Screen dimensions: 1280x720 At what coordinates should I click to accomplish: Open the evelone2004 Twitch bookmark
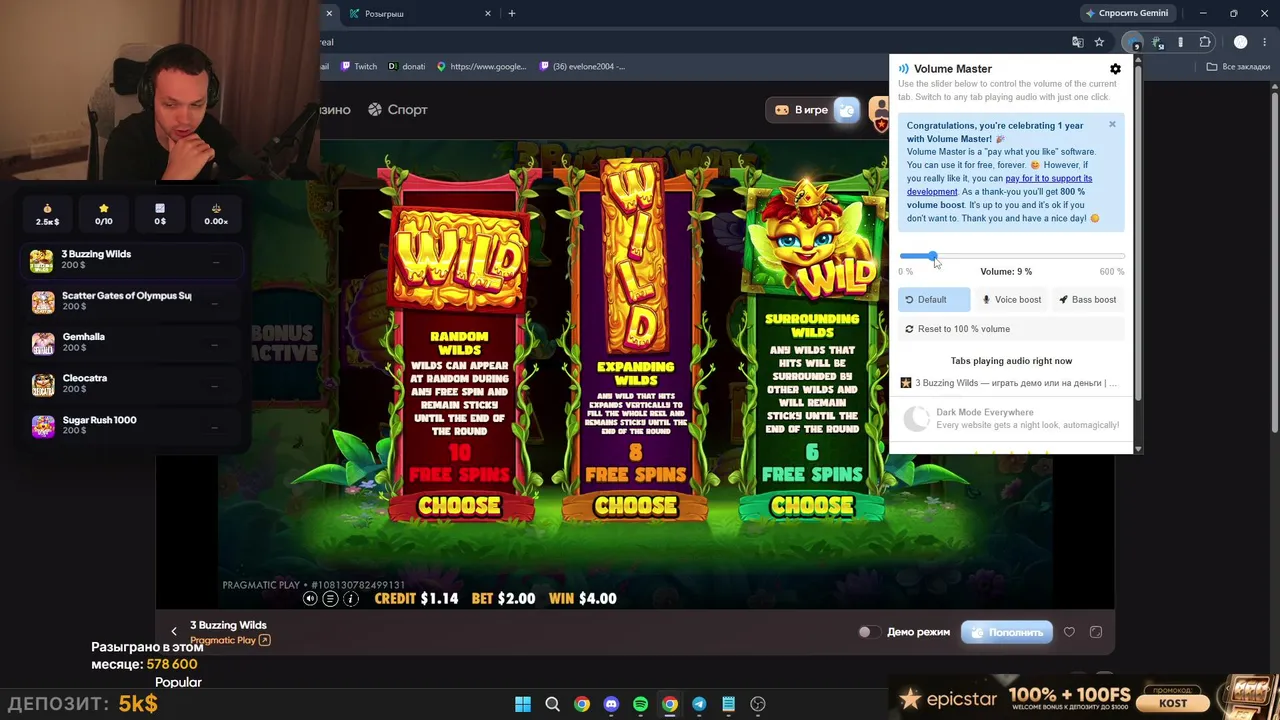[x=582, y=67]
